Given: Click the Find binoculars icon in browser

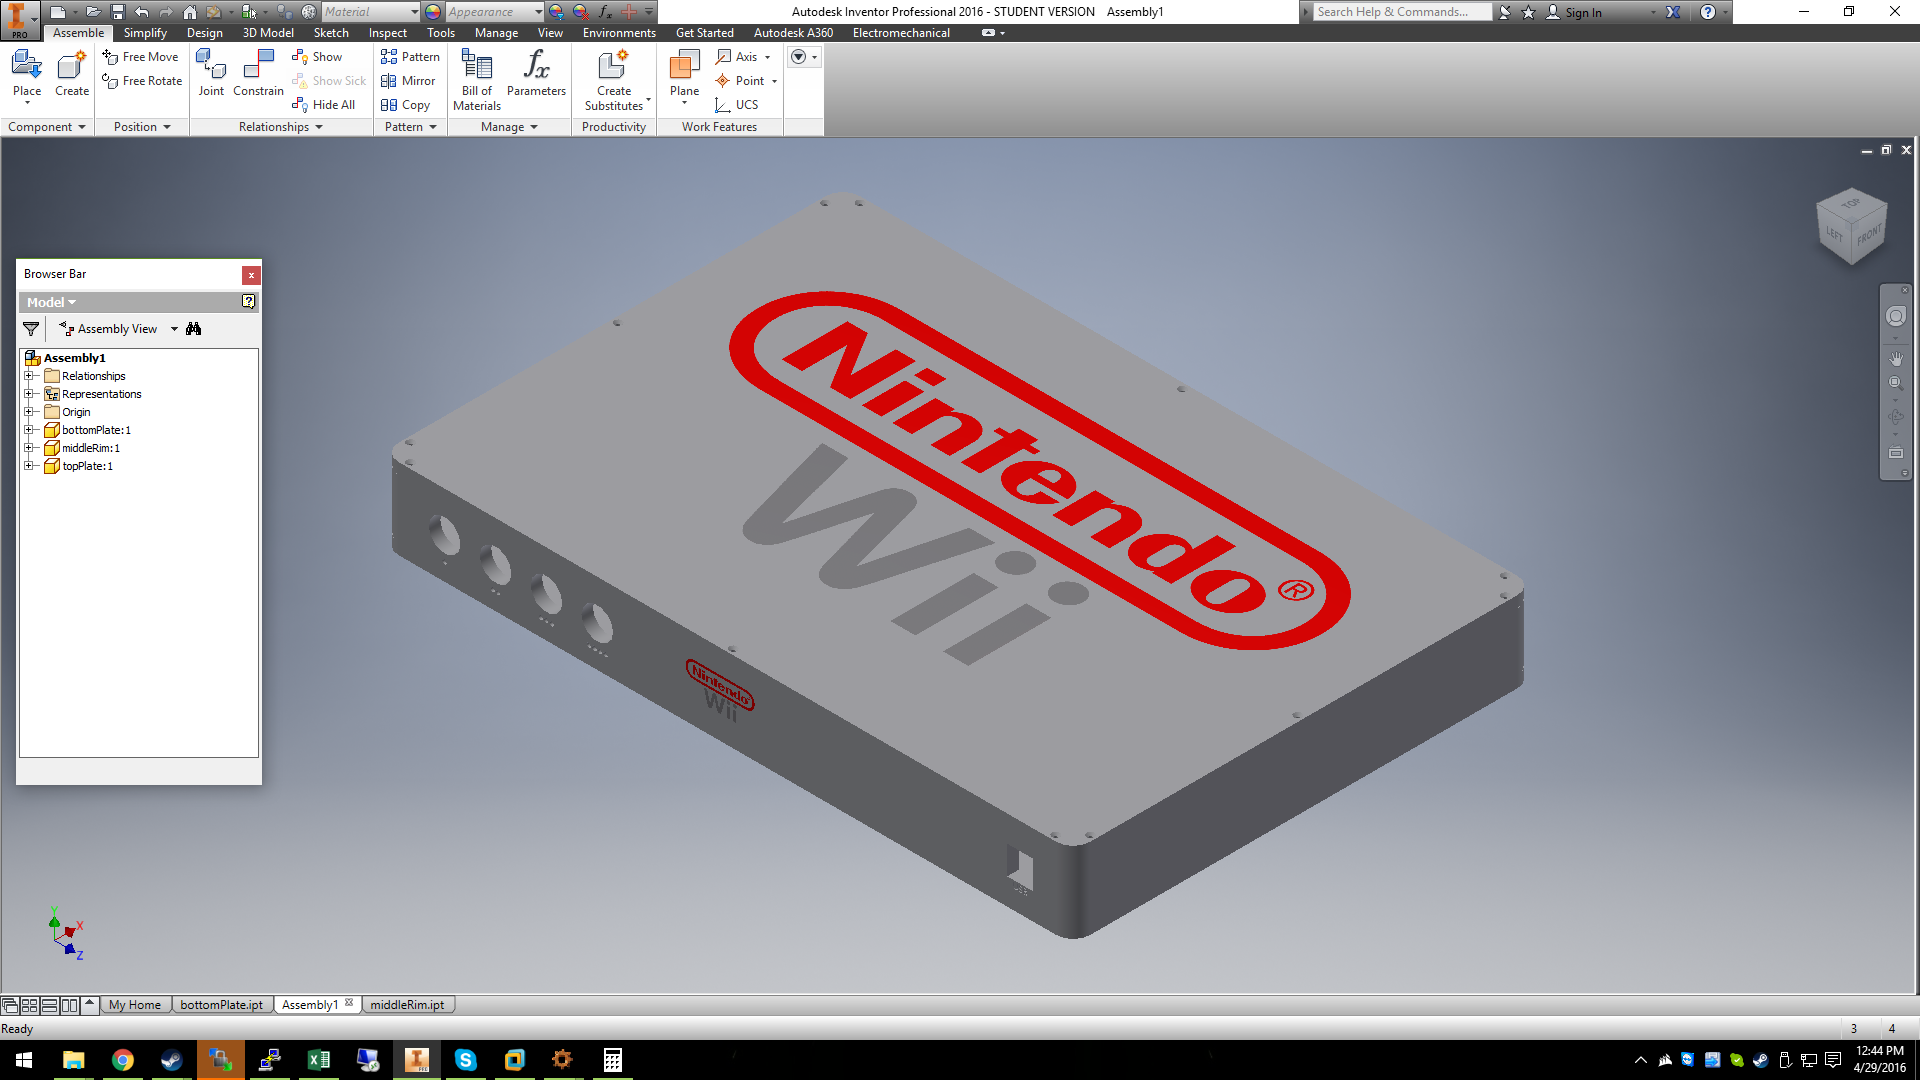Looking at the screenshot, I should [194, 329].
